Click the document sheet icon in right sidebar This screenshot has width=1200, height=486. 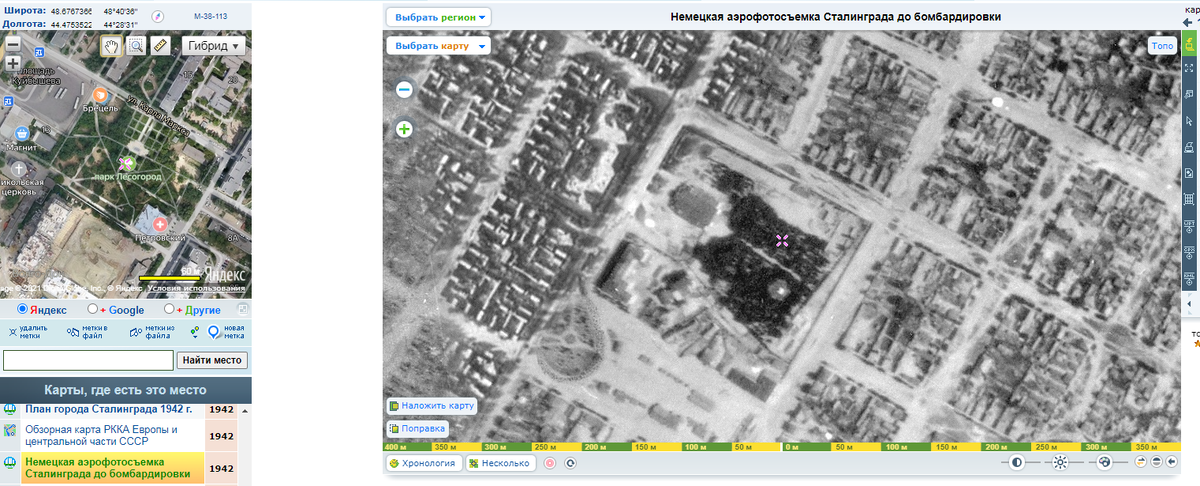pyautogui.click(x=1190, y=172)
